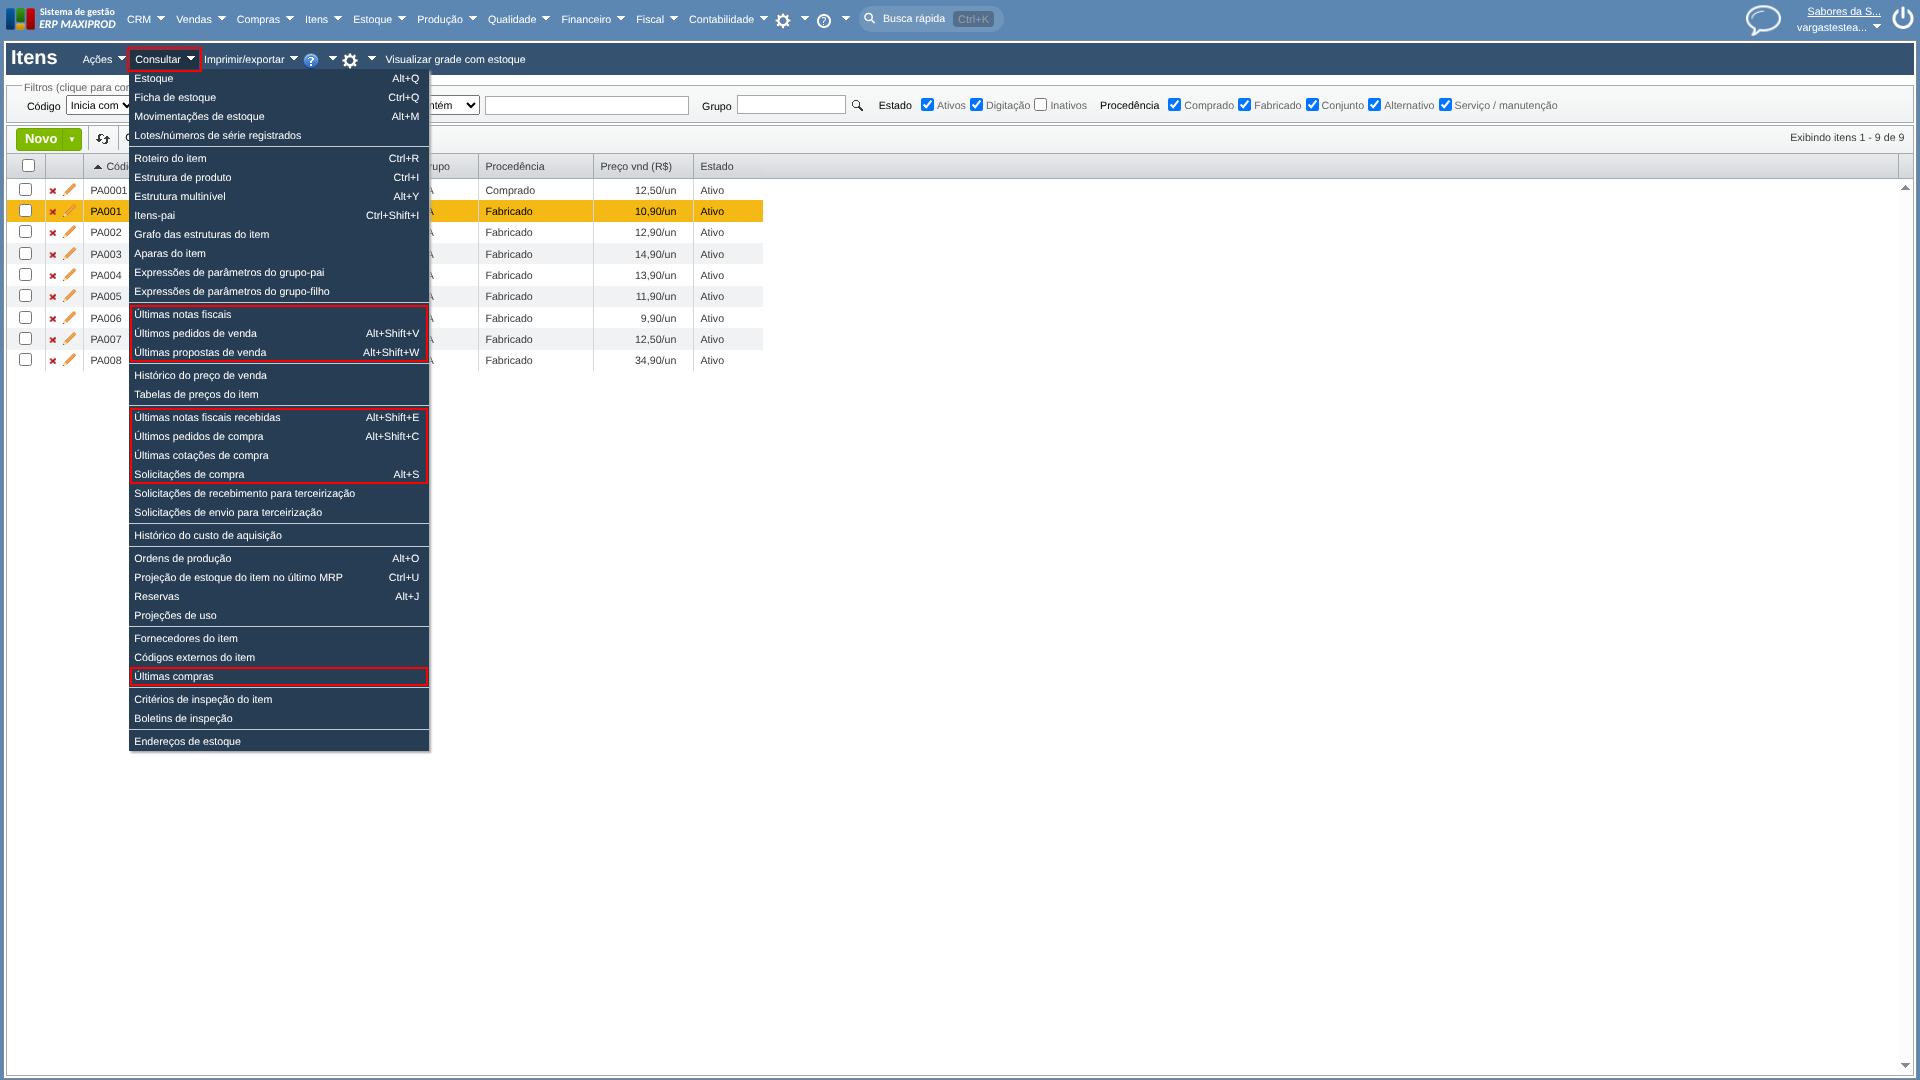Uncheck the Comprado checkbox
This screenshot has height=1080, width=1920.
pyautogui.click(x=1174, y=105)
